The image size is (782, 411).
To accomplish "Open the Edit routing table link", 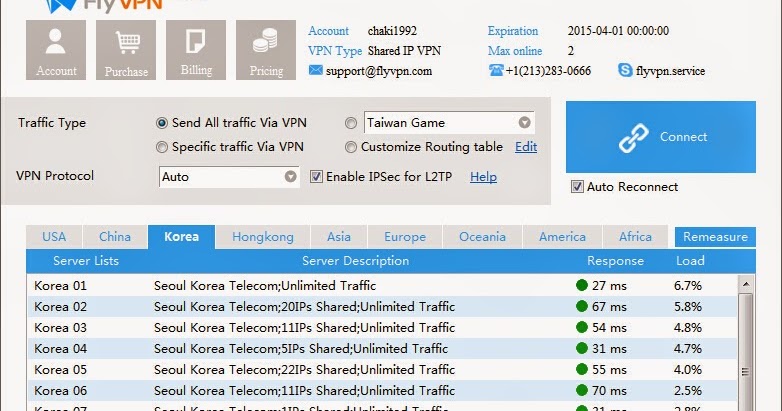I will tap(526, 147).
